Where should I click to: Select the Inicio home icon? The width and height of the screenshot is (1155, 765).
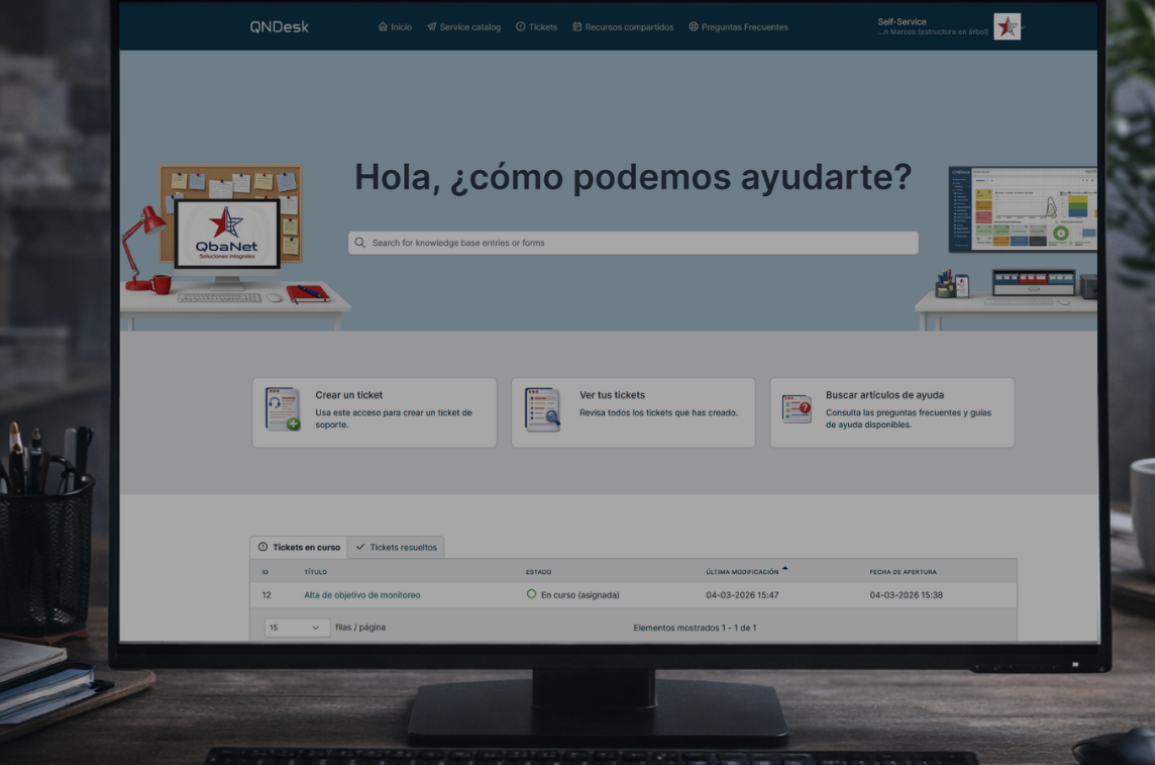coord(383,27)
